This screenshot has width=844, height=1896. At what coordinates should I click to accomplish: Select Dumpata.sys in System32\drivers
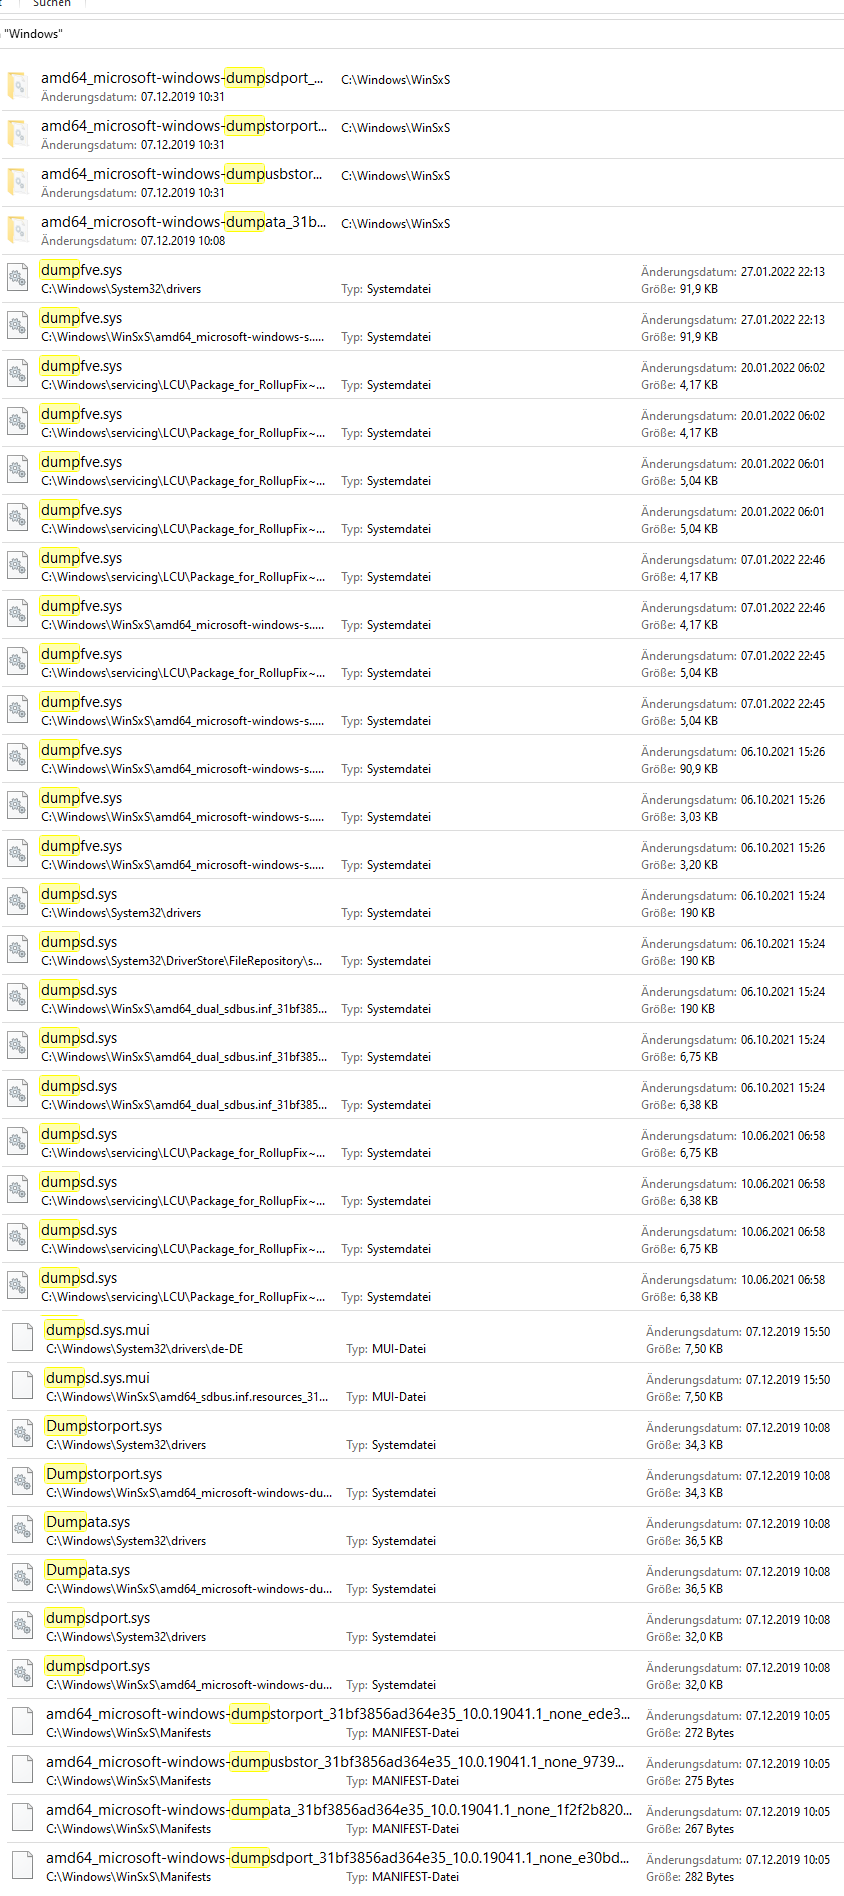pyautogui.click(x=88, y=1522)
